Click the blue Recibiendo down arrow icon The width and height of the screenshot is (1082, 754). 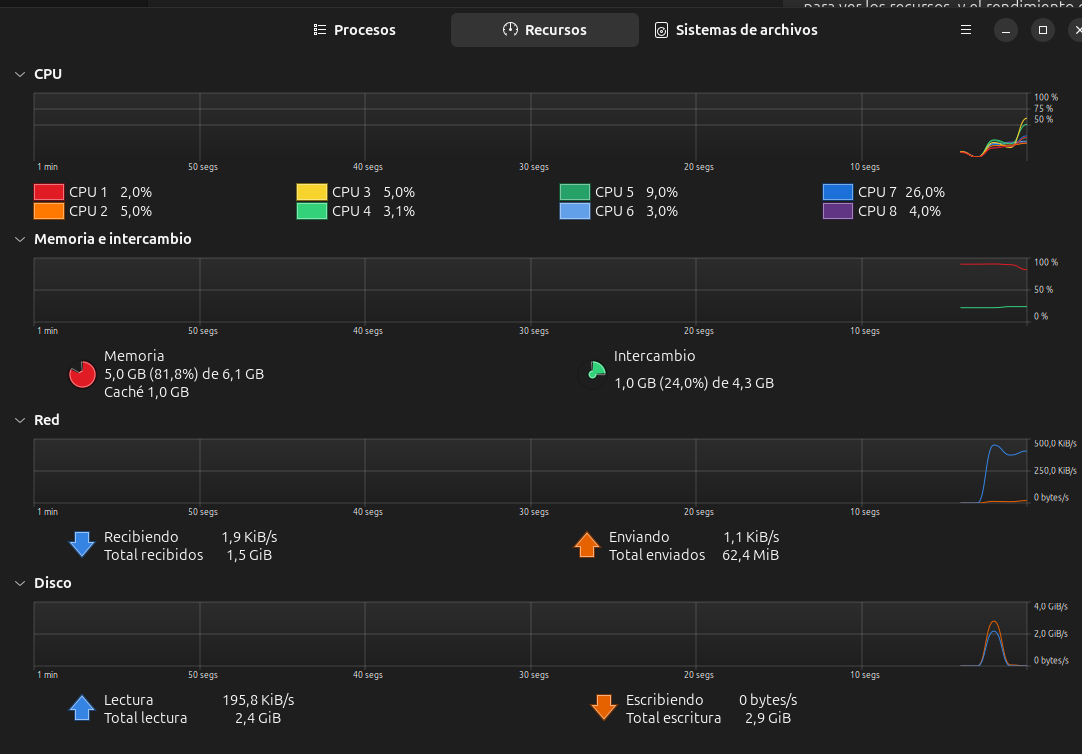(81, 545)
